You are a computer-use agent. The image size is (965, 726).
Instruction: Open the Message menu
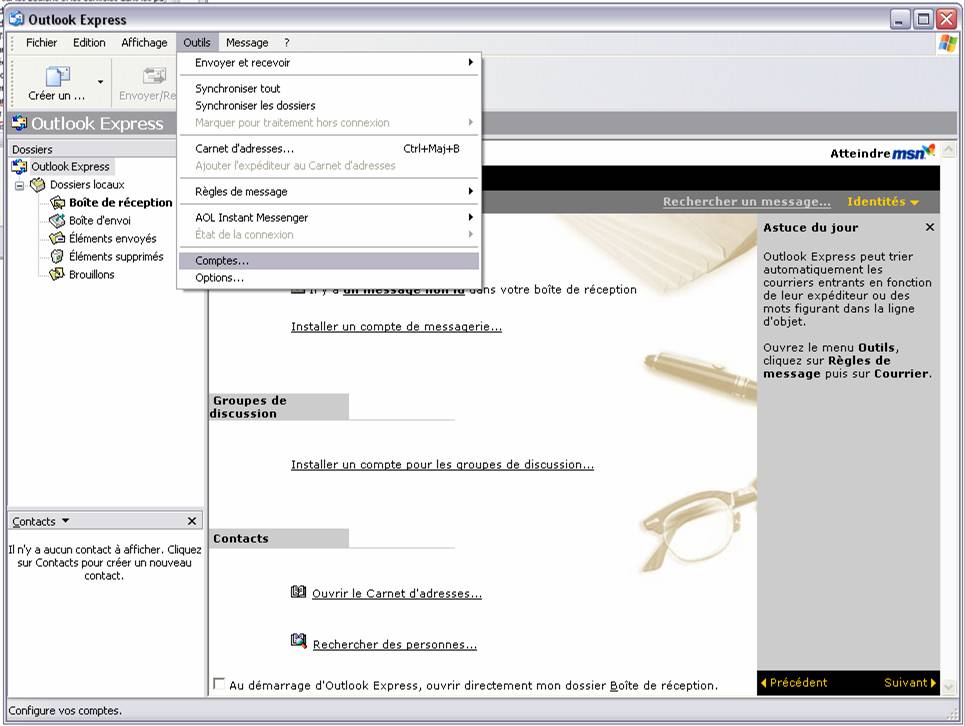pyautogui.click(x=247, y=42)
